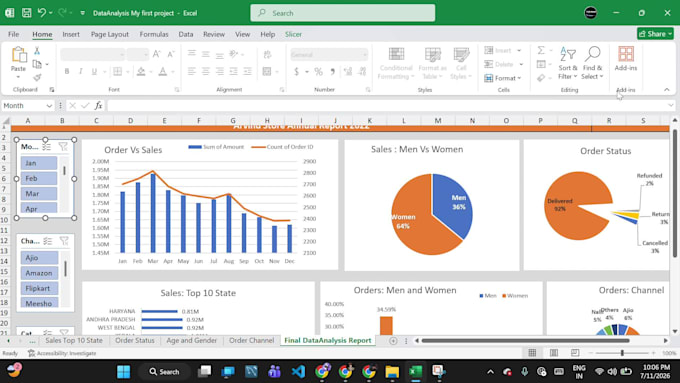Open the Slicer ribbon tab
This screenshot has width=680, height=383.
coord(293,34)
